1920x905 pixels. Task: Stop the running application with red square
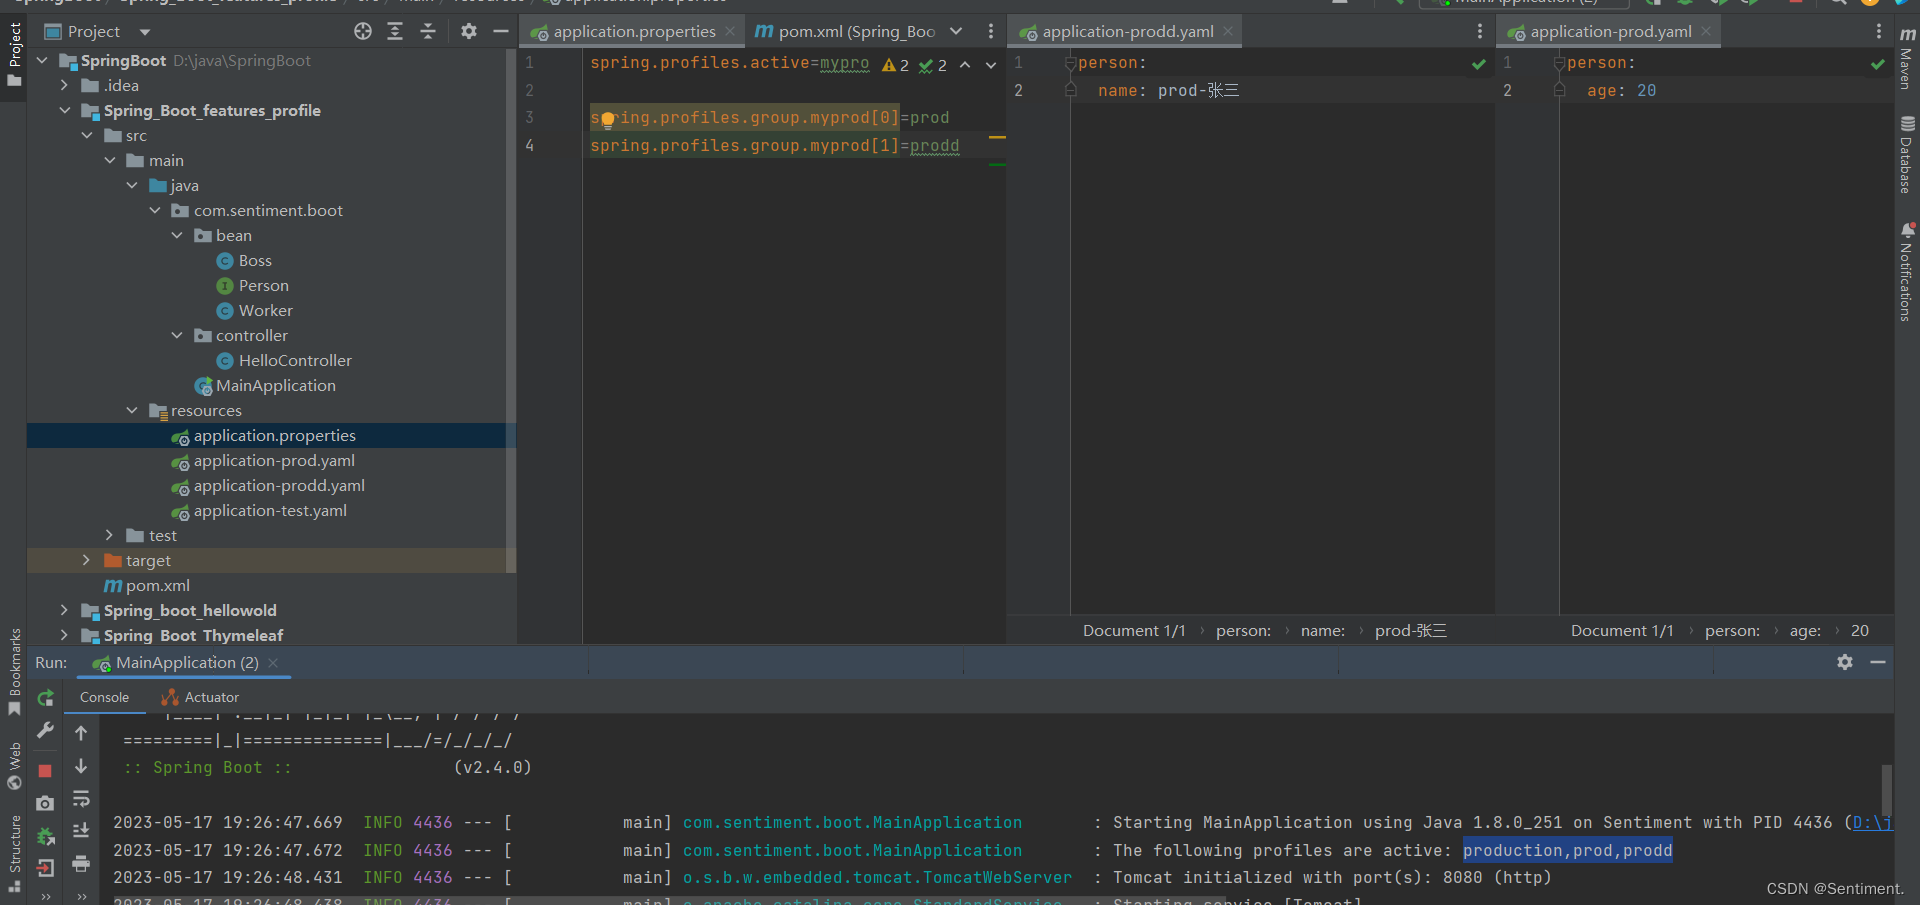tap(45, 771)
